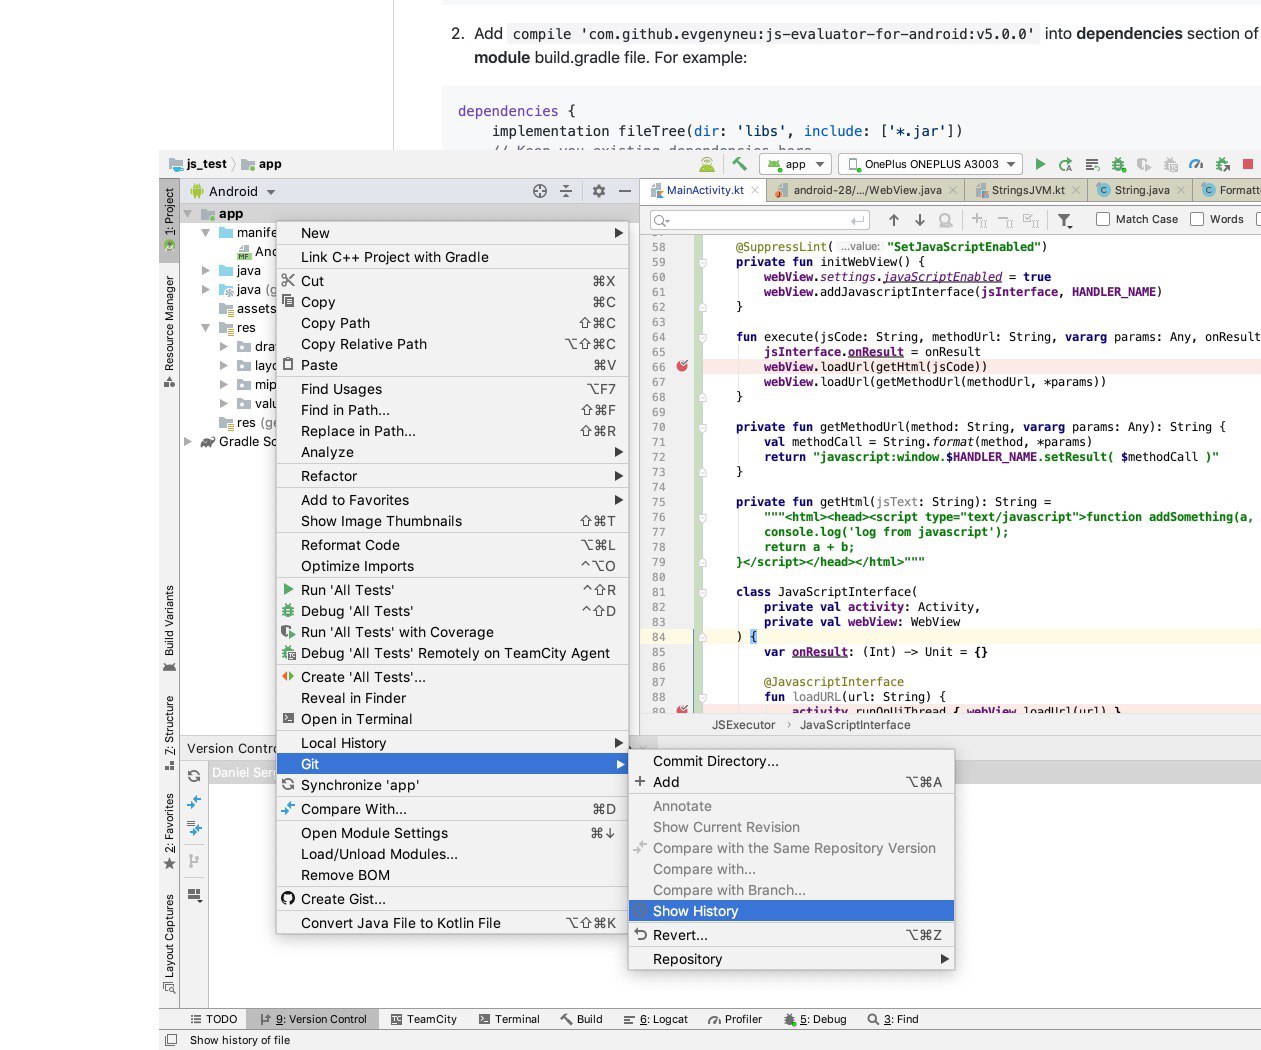Enable the Match Case checkbox
Image resolution: width=1261 pixels, height=1050 pixels.
coord(1103,219)
